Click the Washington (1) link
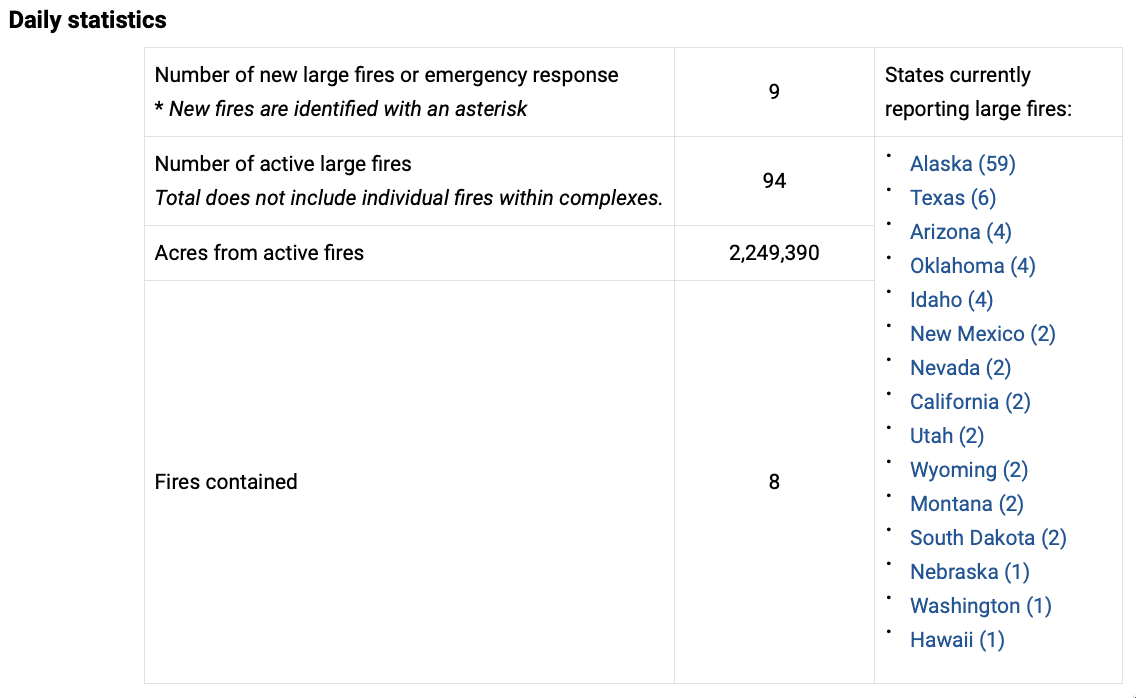1136x698 pixels. [x=980, y=607]
